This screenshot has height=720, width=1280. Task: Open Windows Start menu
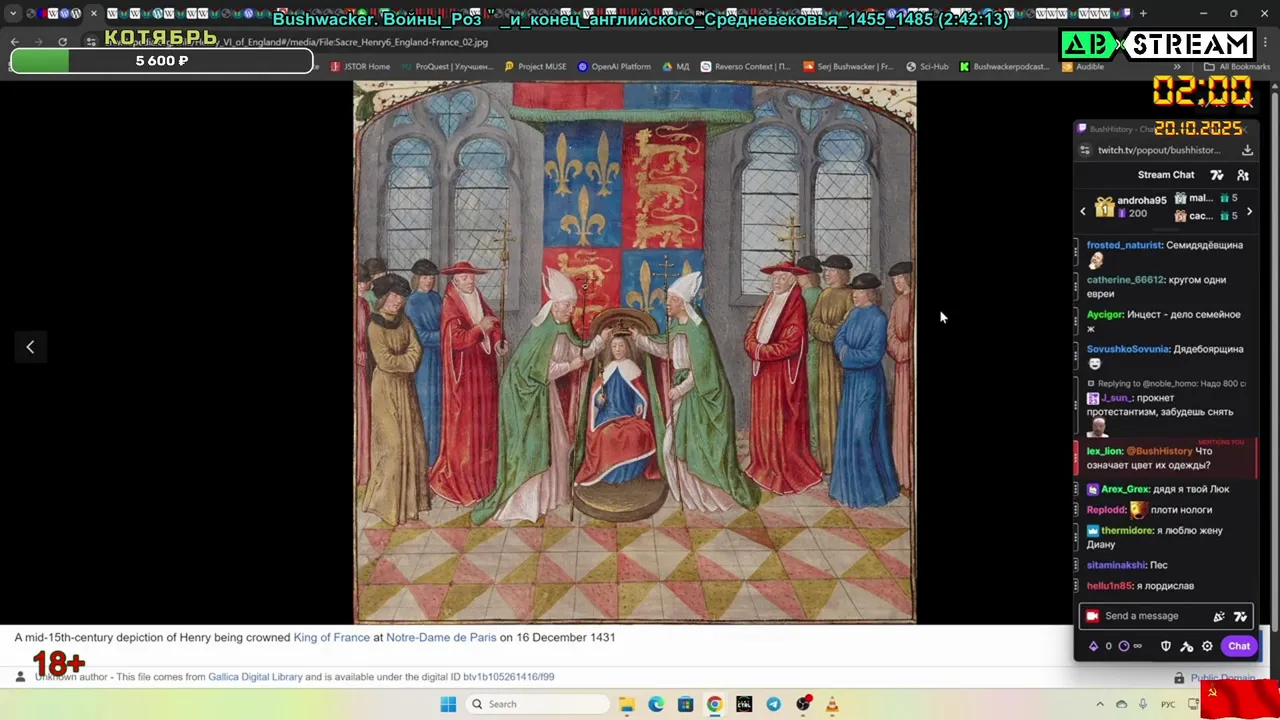pyautogui.click(x=448, y=704)
